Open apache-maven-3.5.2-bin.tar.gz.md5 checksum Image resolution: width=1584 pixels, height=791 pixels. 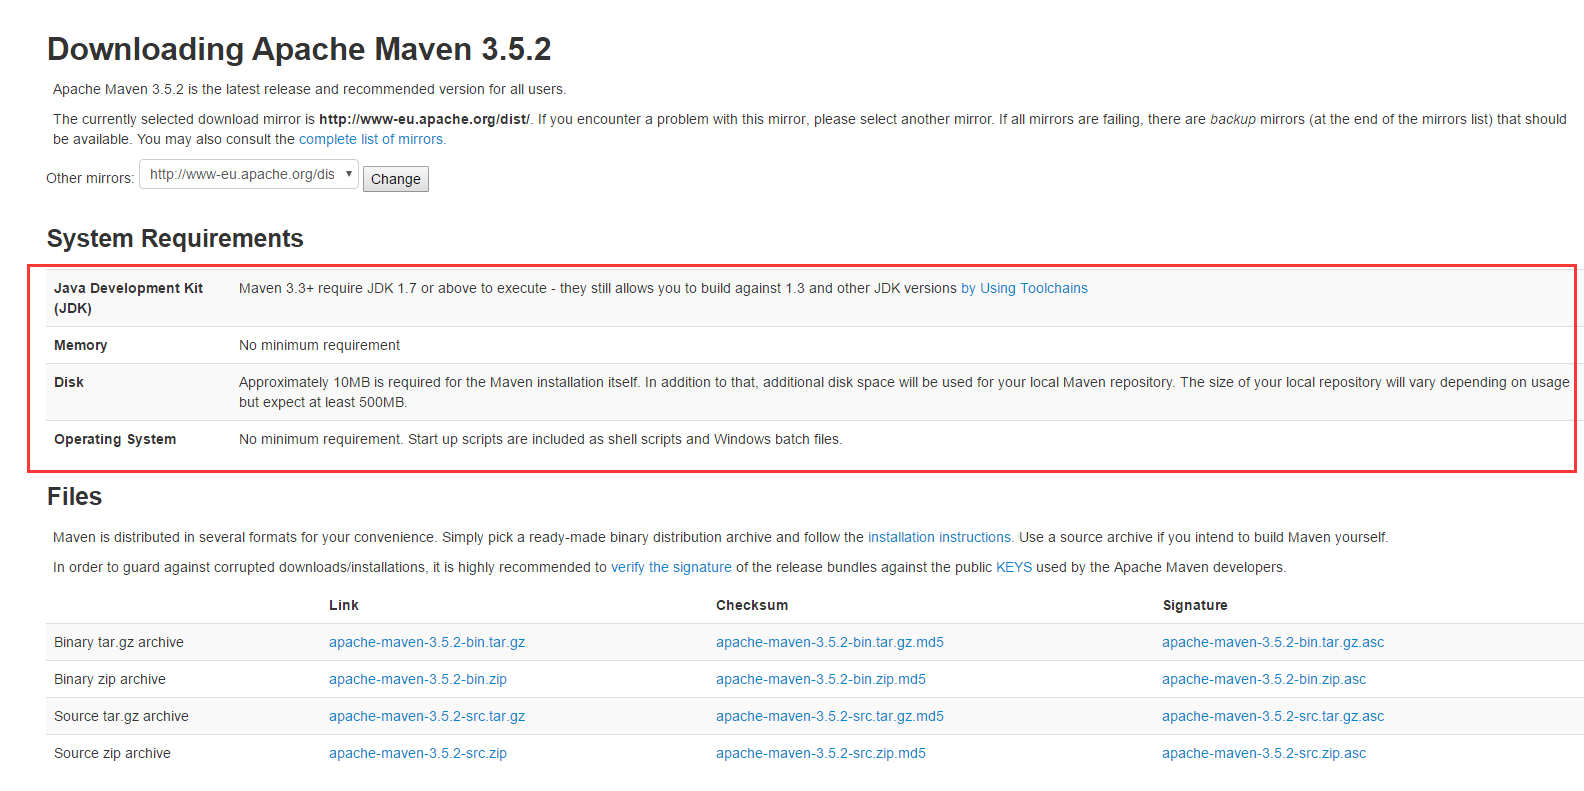pyautogui.click(x=830, y=642)
